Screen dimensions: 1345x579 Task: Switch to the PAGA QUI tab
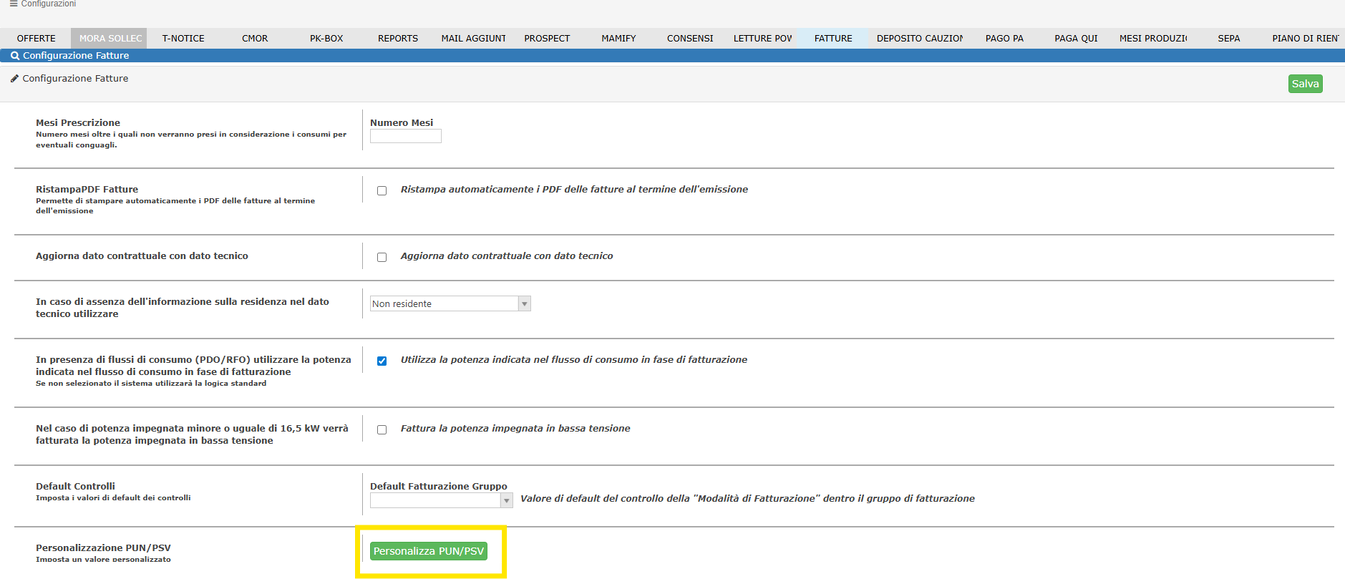point(1076,38)
